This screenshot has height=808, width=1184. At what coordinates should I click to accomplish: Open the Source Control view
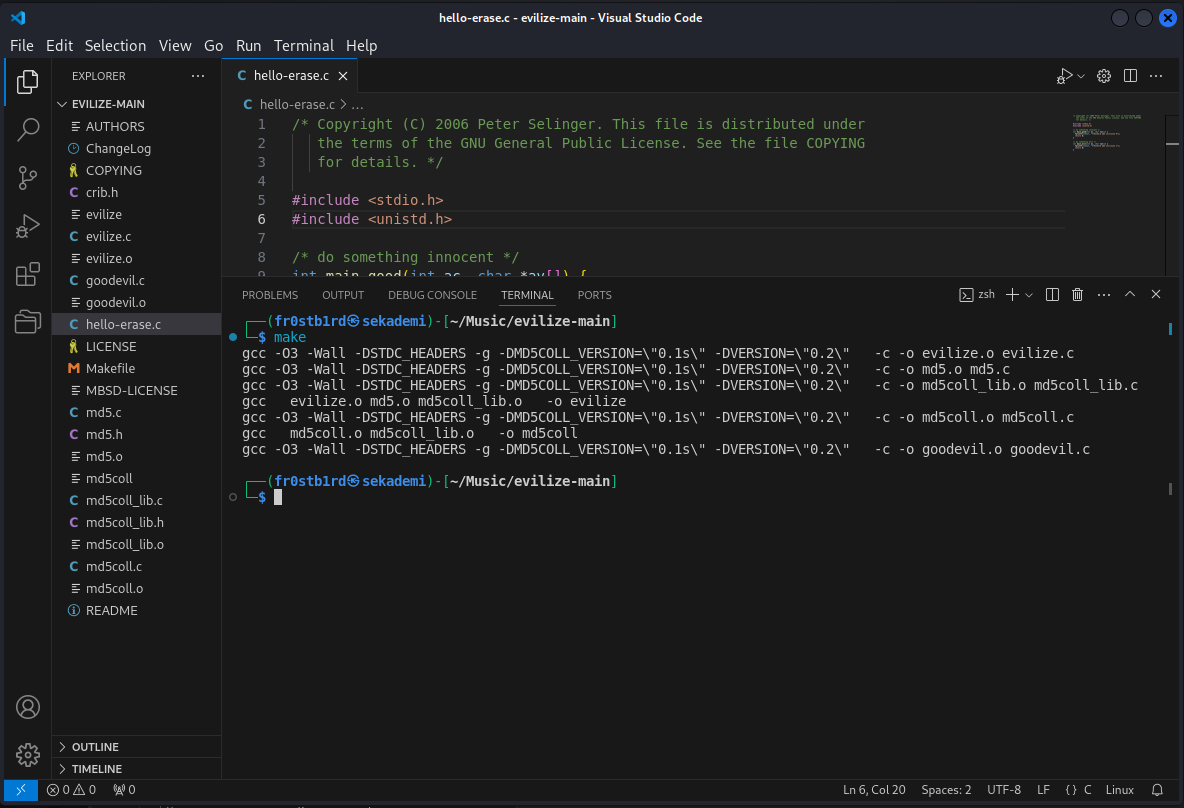pos(28,178)
